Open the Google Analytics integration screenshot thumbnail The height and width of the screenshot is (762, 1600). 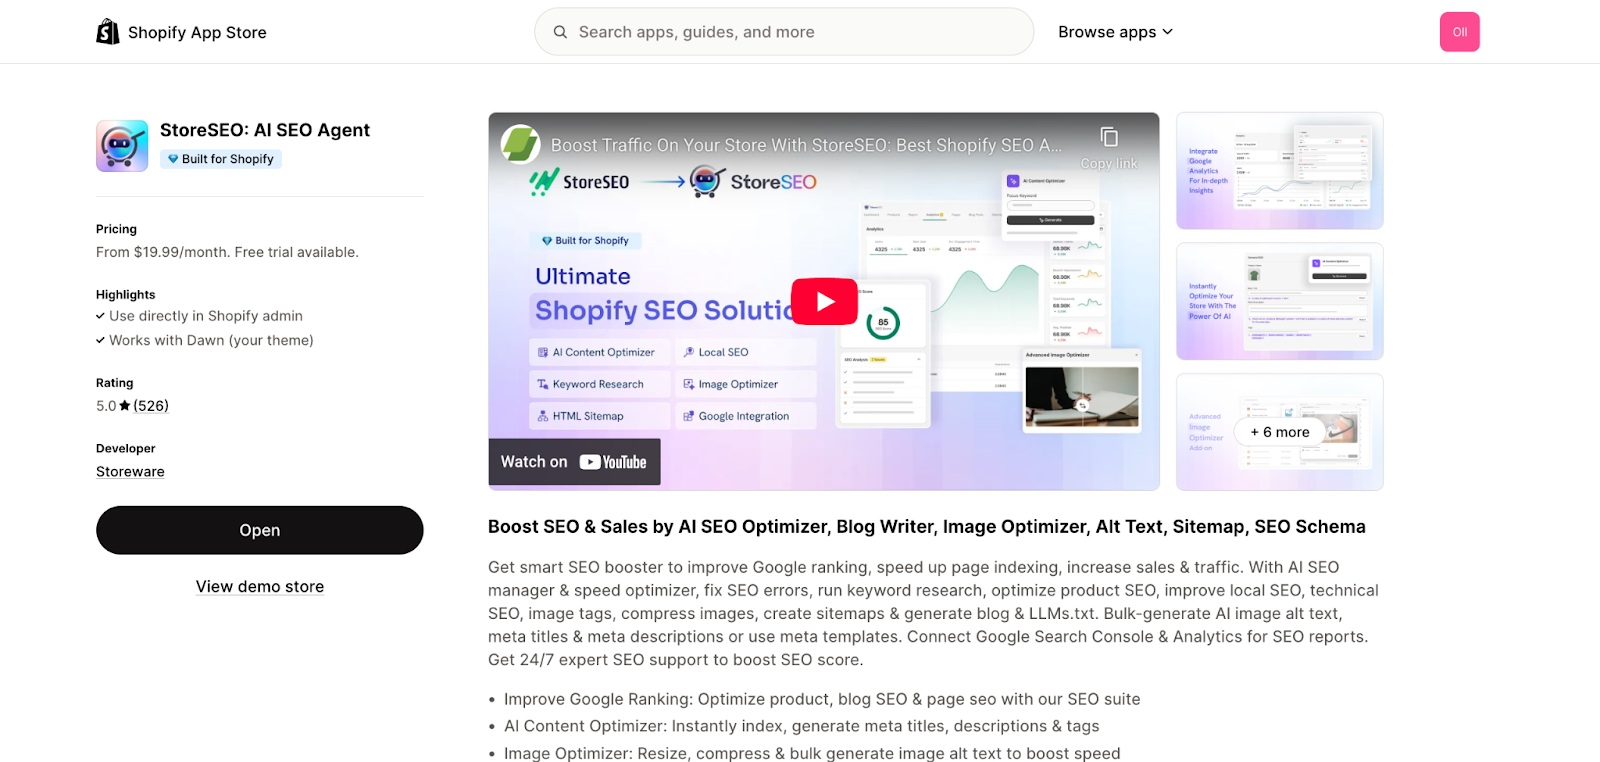(1279, 171)
